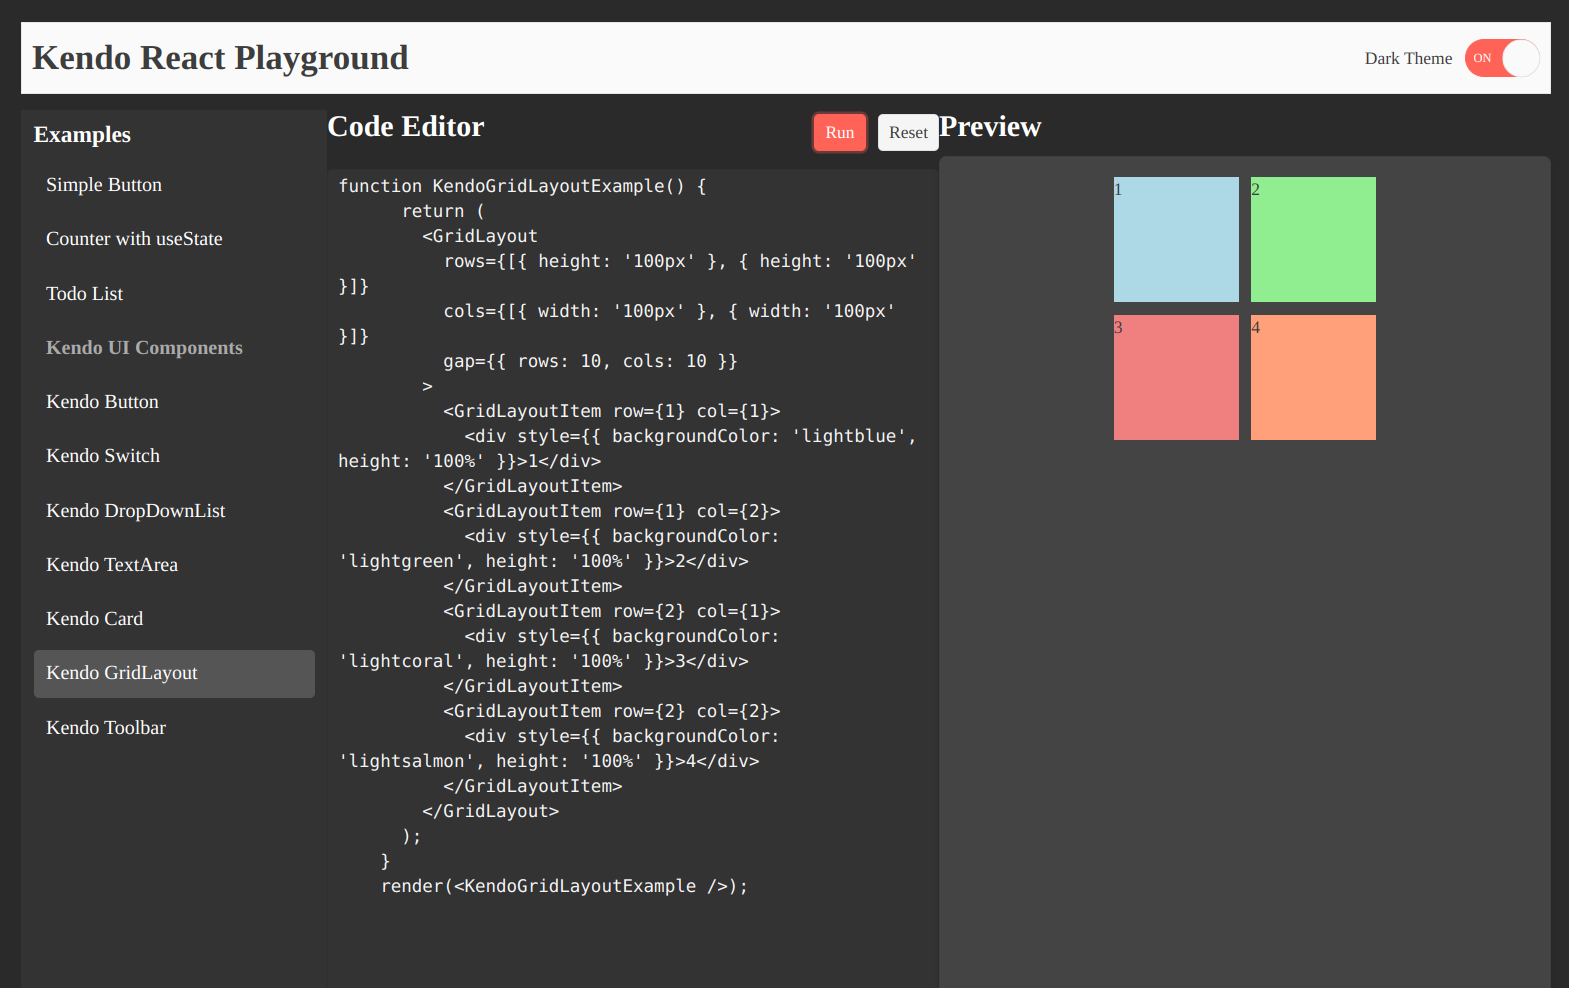Viewport: 1569px width, 988px height.
Task: Open the Counter with useState example
Action: pos(174,239)
